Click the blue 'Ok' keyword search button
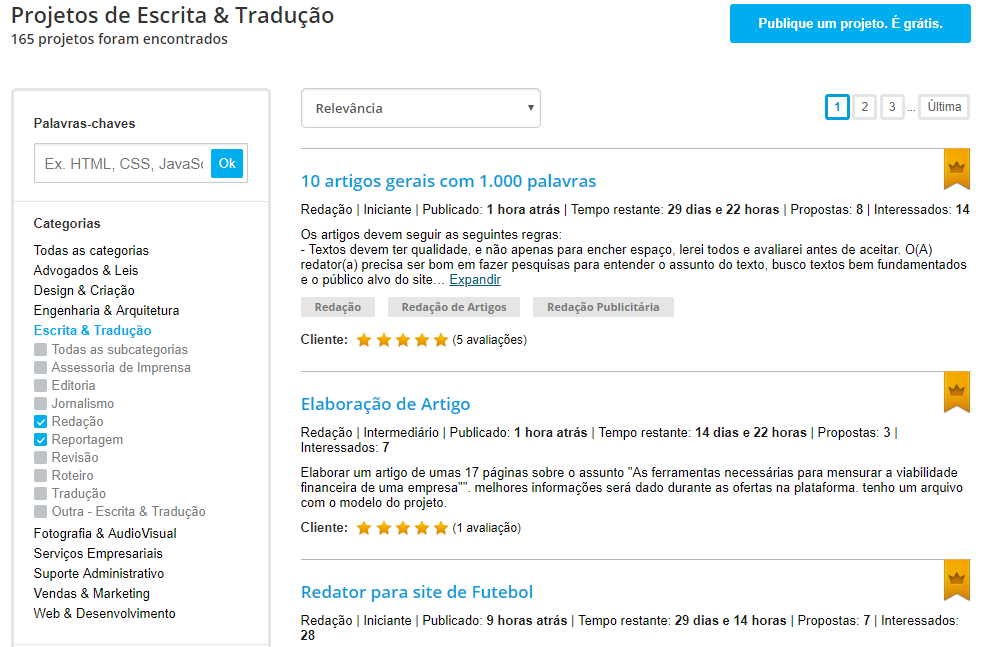This screenshot has height=647, width=987. [227, 164]
